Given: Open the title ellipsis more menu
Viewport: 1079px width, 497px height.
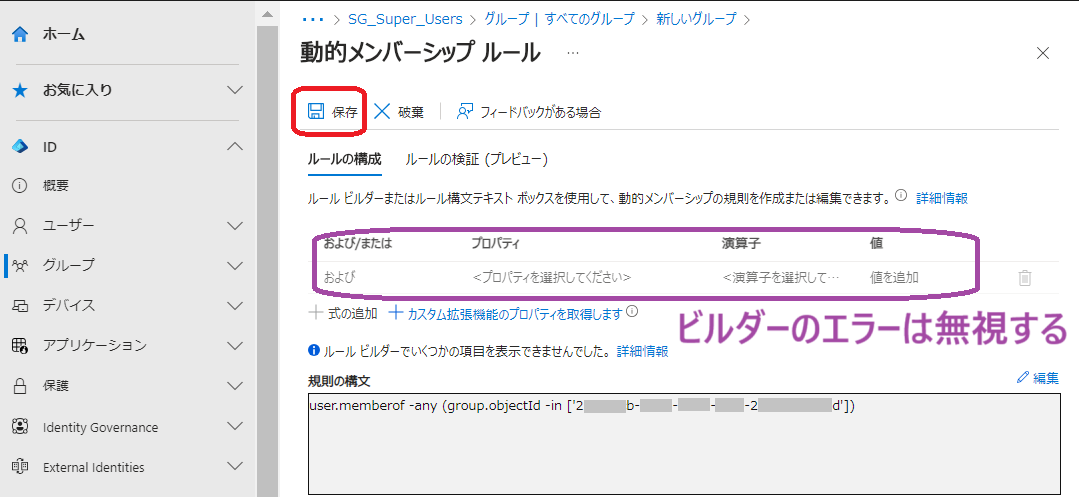Looking at the screenshot, I should [x=573, y=53].
